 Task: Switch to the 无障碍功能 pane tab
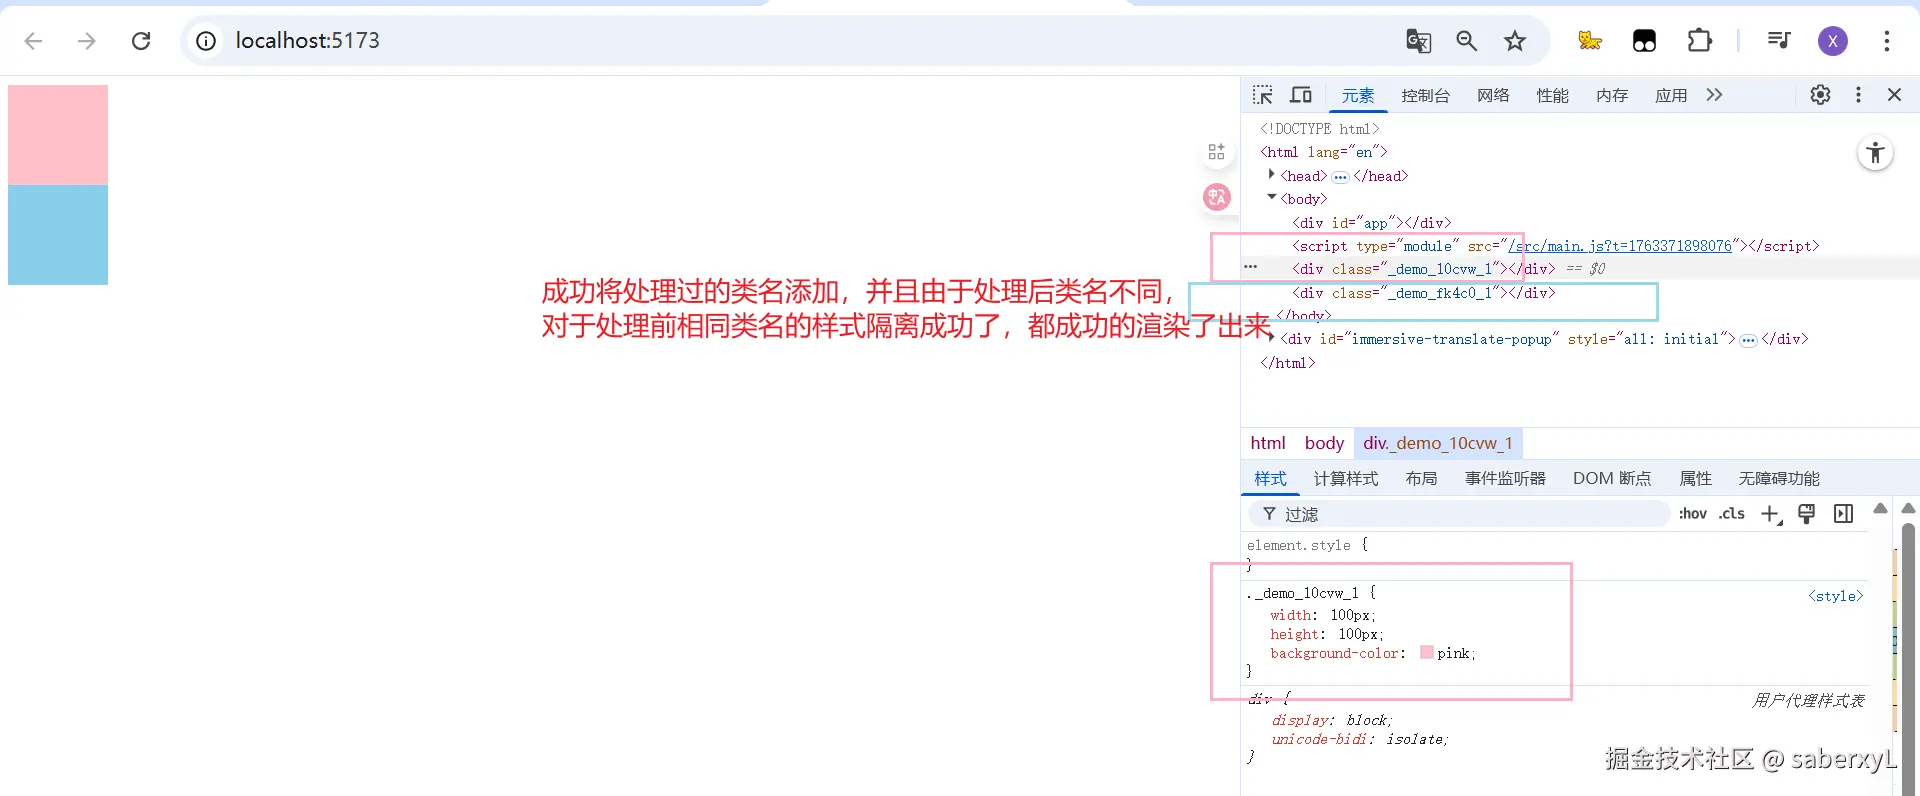tap(1779, 479)
